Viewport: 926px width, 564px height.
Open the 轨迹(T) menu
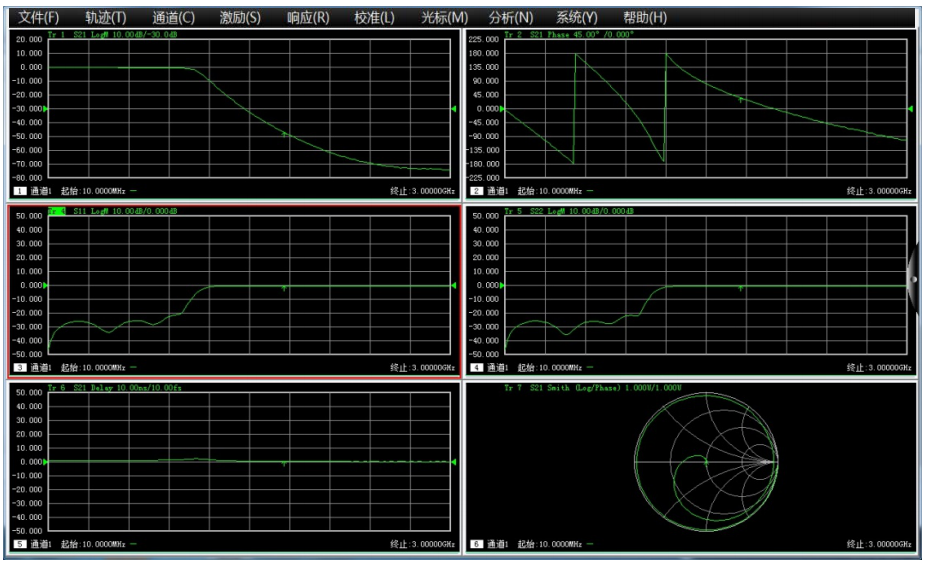[106, 17]
